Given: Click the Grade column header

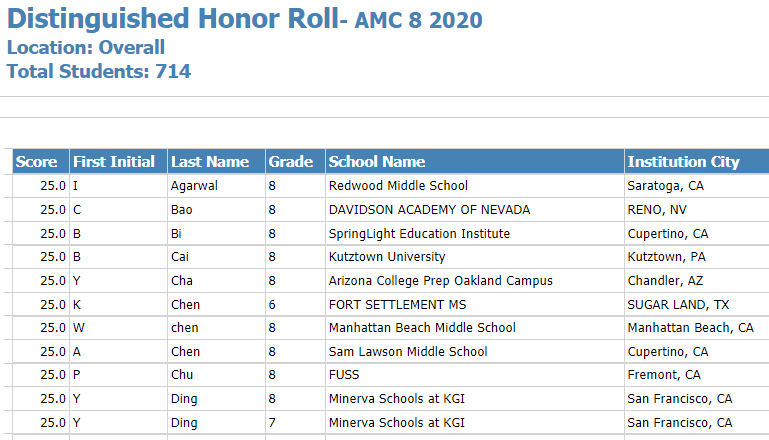Looking at the screenshot, I should 295,161.
